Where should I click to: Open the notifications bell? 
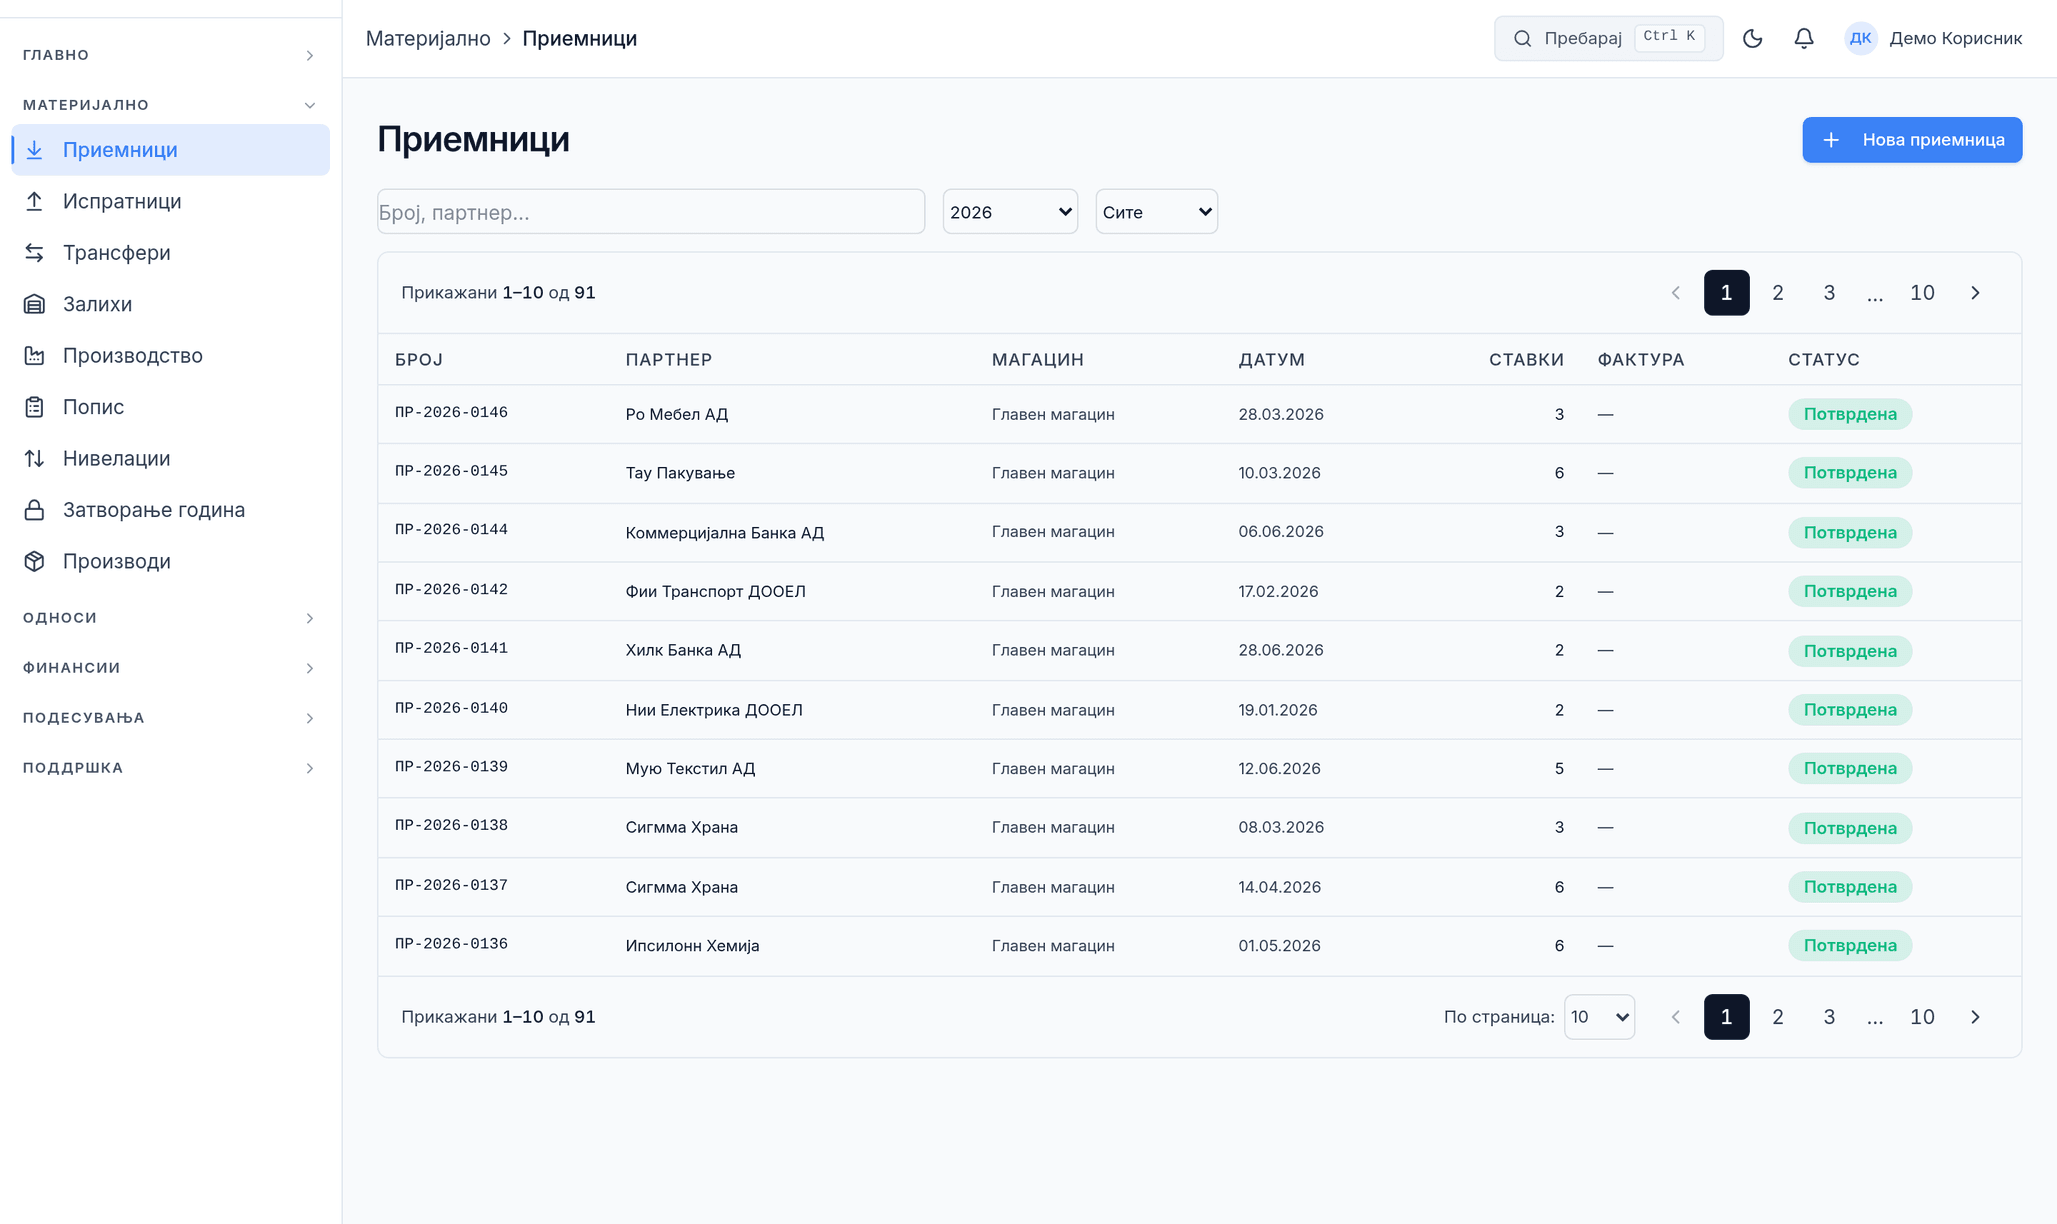point(1803,38)
